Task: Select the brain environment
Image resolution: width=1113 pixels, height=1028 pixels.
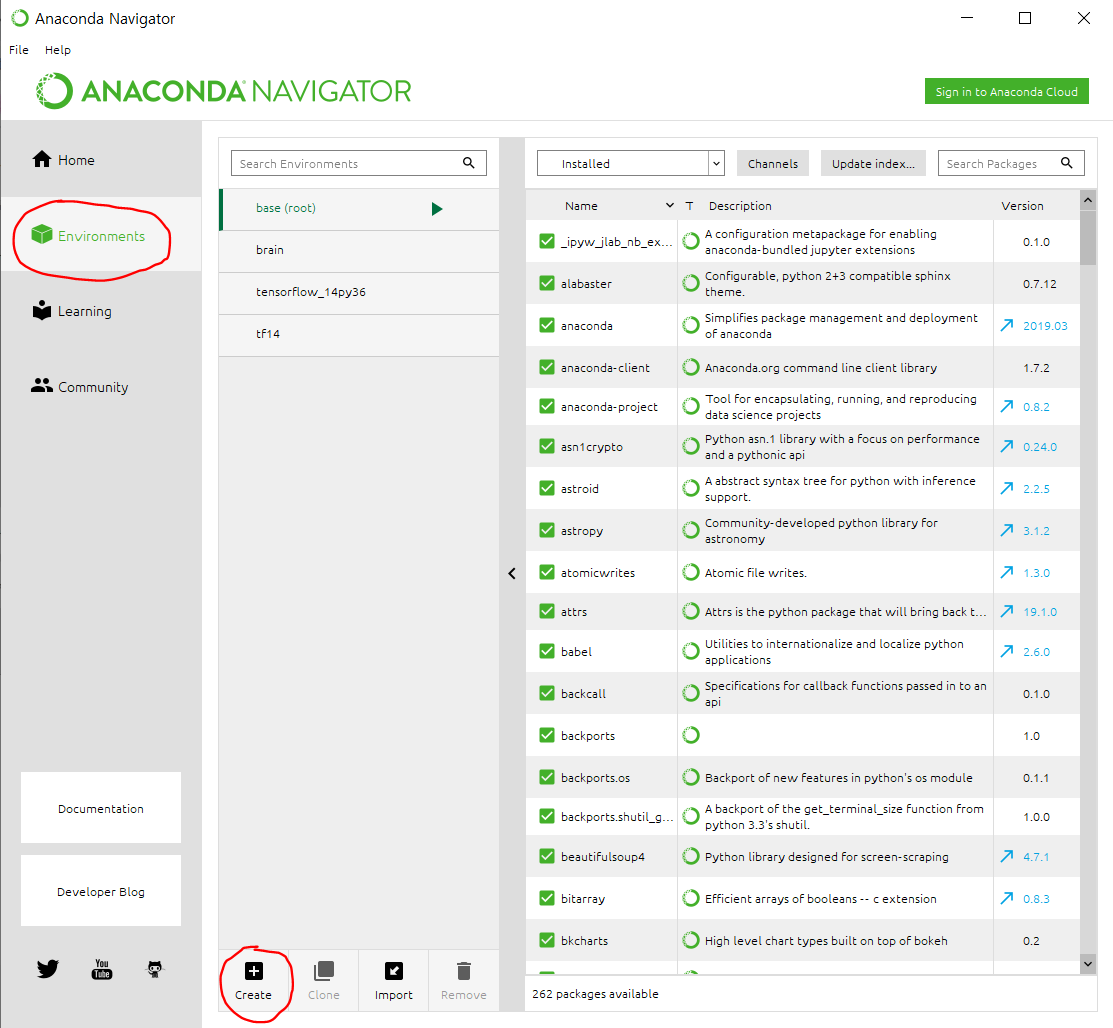Action: click(359, 250)
